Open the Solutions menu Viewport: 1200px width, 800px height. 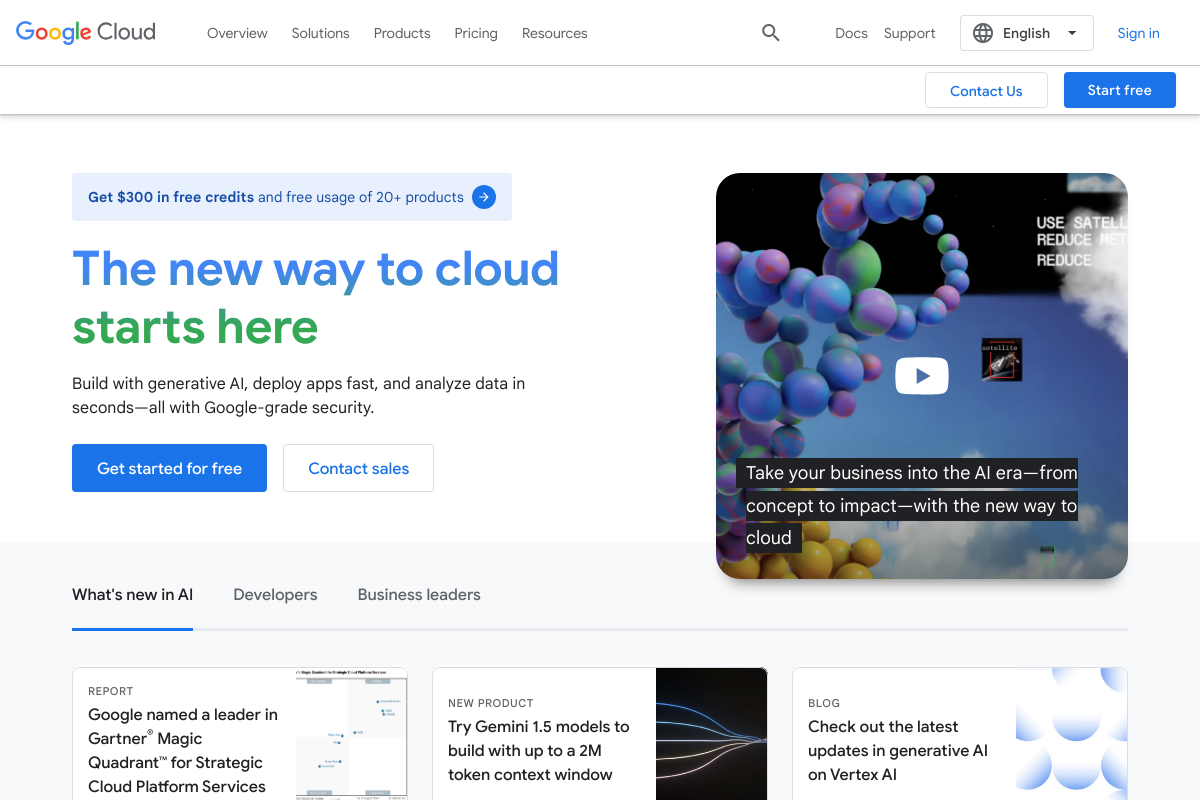click(x=320, y=33)
